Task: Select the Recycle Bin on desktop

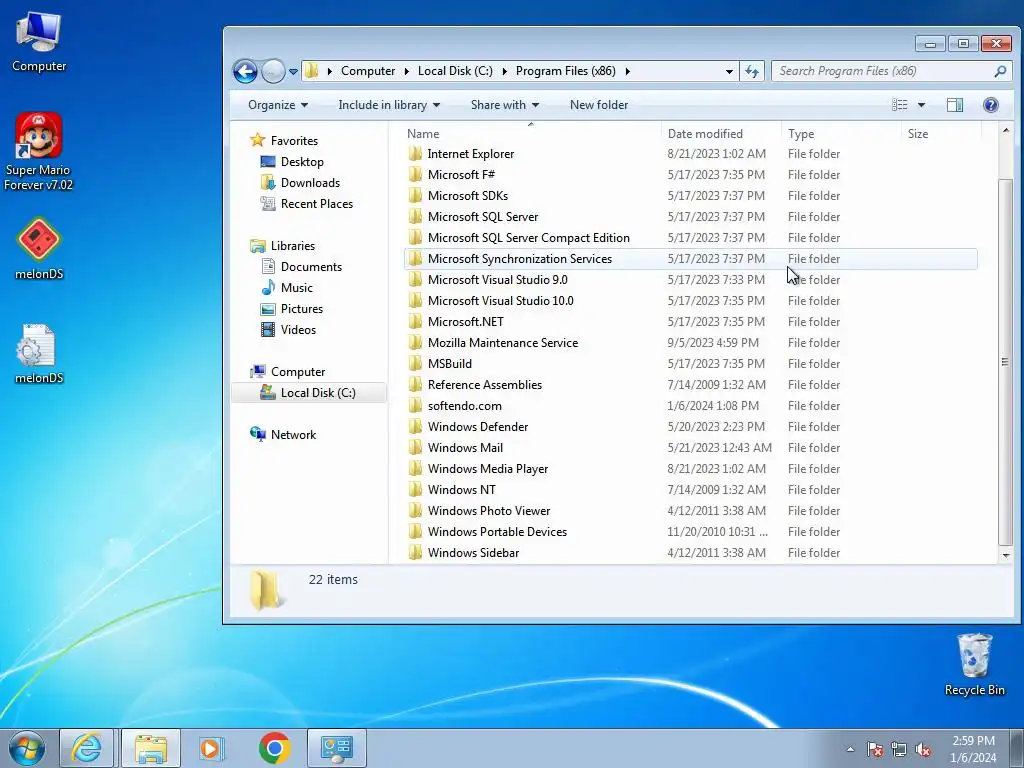Action: [974, 665]
